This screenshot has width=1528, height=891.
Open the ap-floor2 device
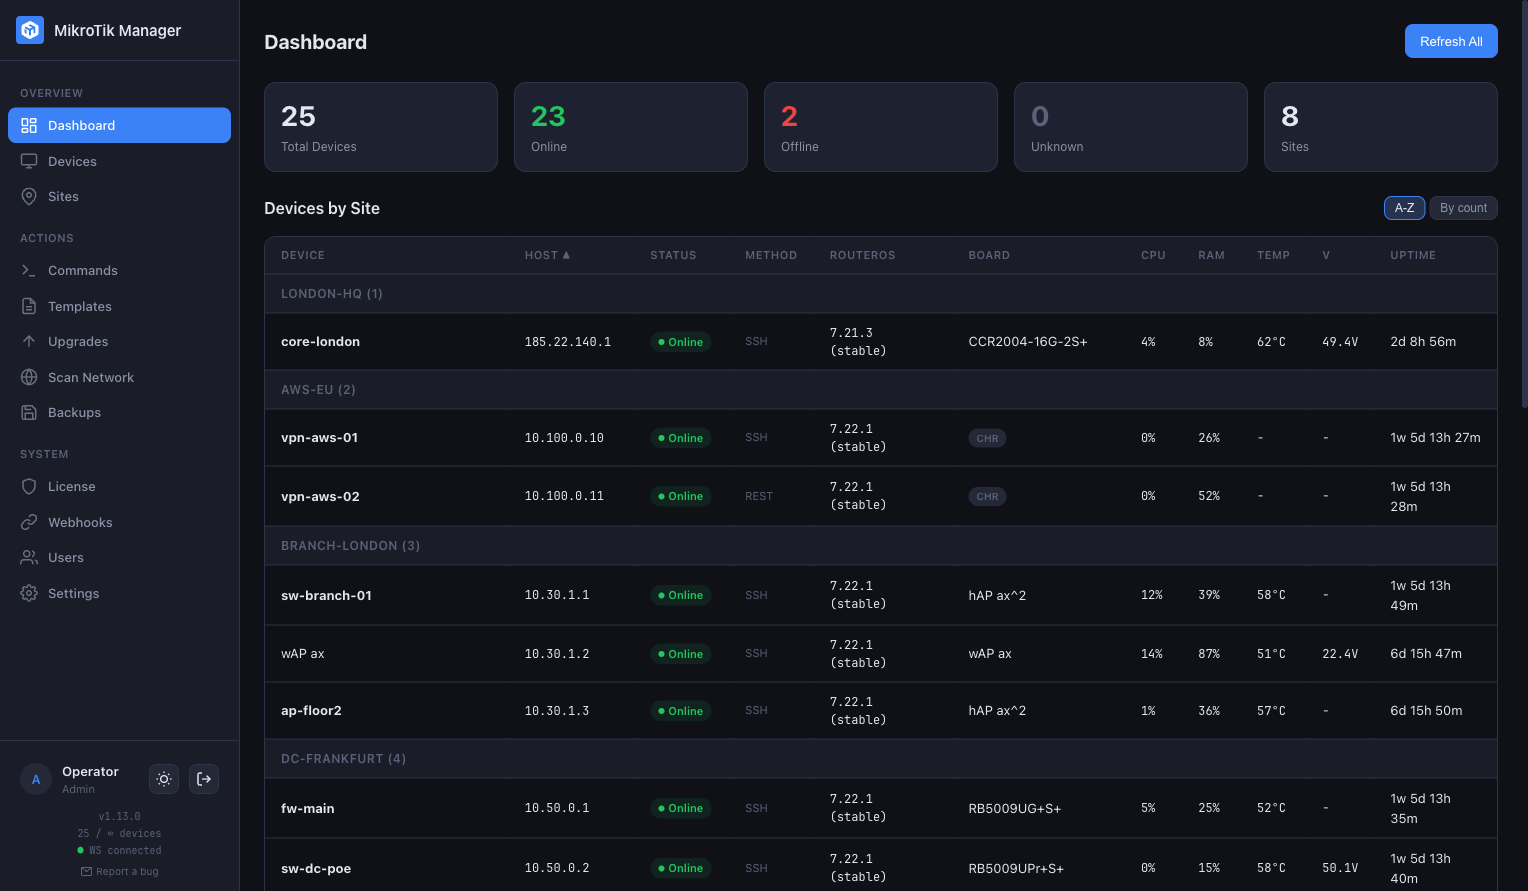[x=311, y=711]
